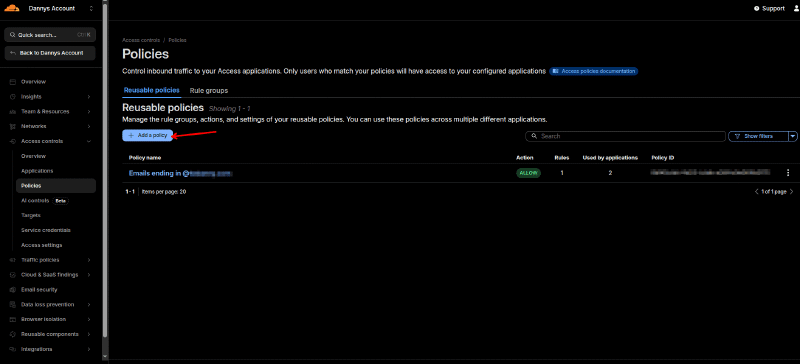800x364 pixels.
Task: Open the dropdown arrow beside Show filters
Action: tap(792, 136)
